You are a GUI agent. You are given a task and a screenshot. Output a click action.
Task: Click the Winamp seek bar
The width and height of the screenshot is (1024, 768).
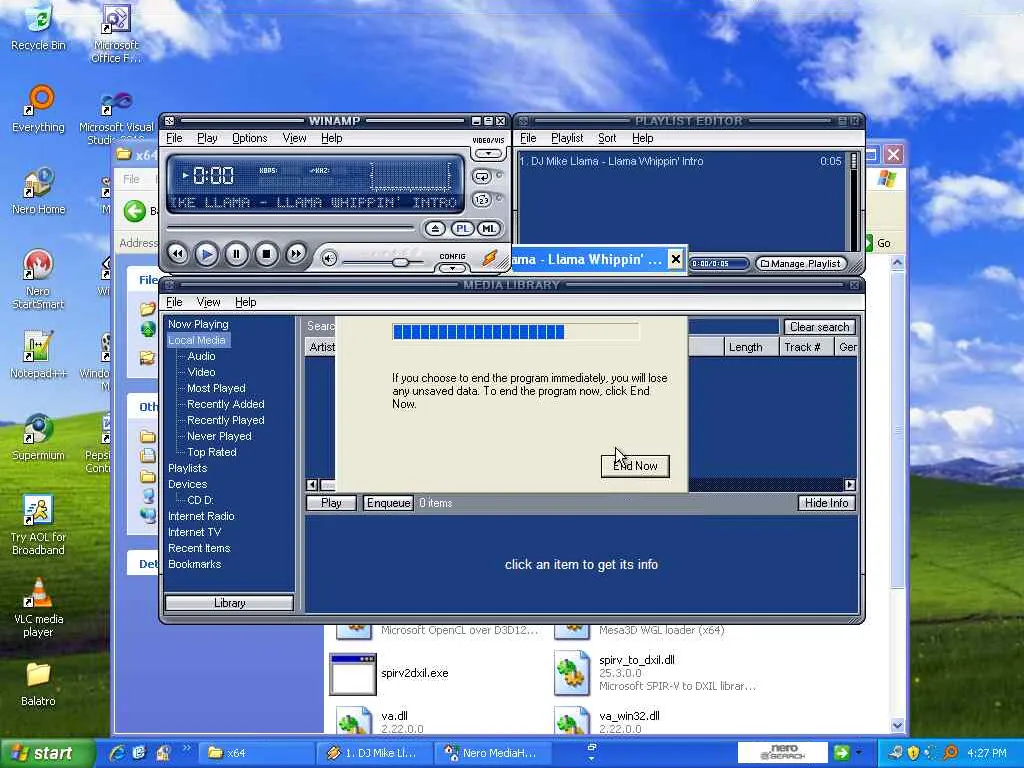[x=291, y=228]
